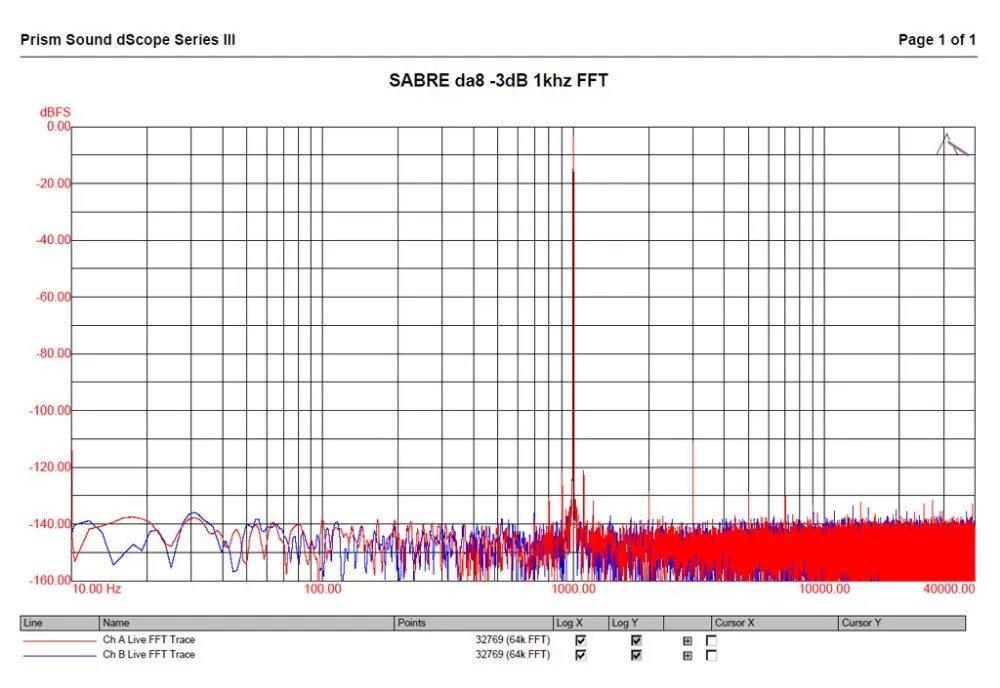The width and height of the screenshot is (1000, 688).
Task: Click the -40.00 Y-axis label
Action: coord(53,240)
